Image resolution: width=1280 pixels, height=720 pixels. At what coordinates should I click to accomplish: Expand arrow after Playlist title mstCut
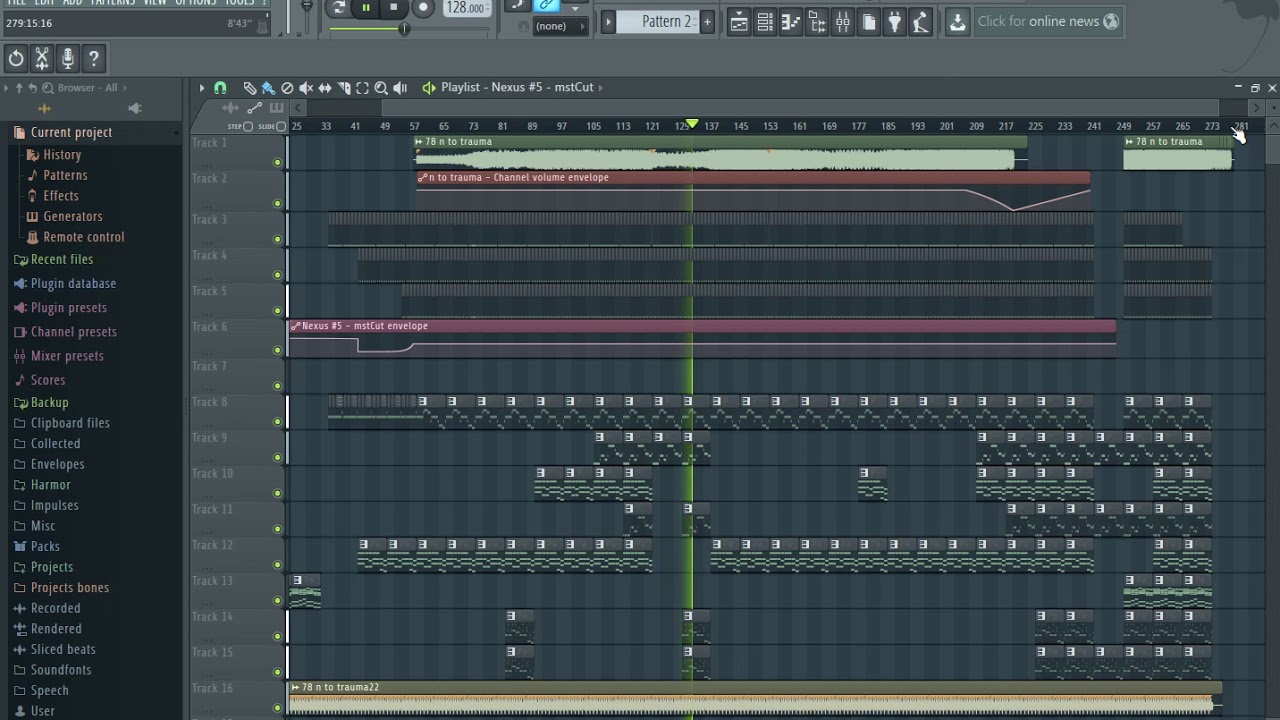coord(602,88)
